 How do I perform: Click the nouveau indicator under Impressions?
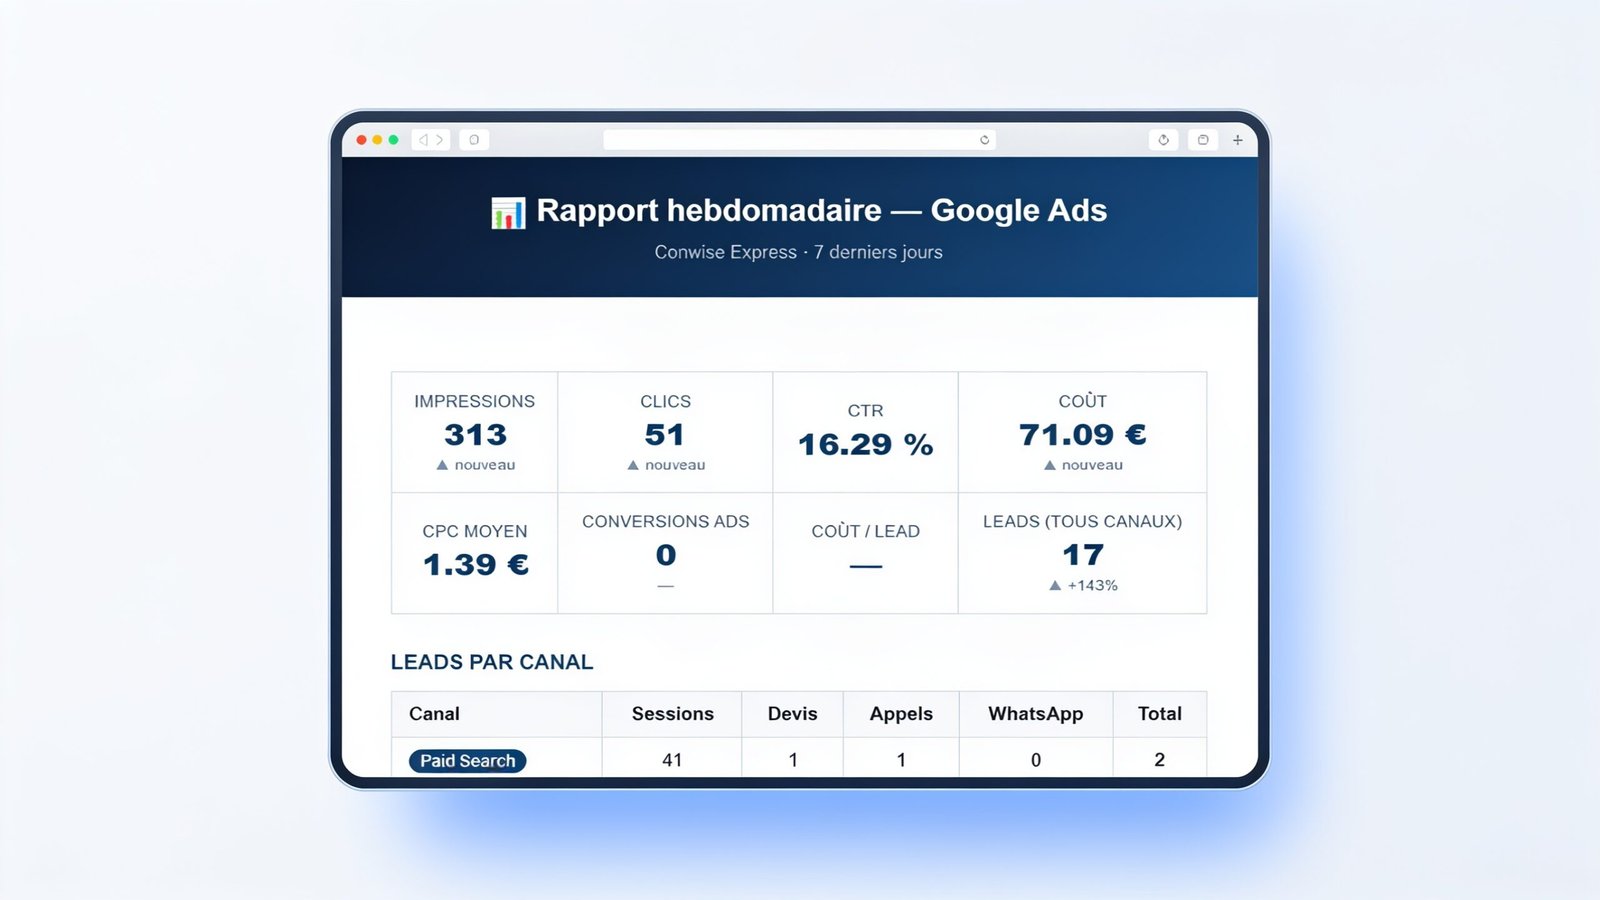point(475,465)
